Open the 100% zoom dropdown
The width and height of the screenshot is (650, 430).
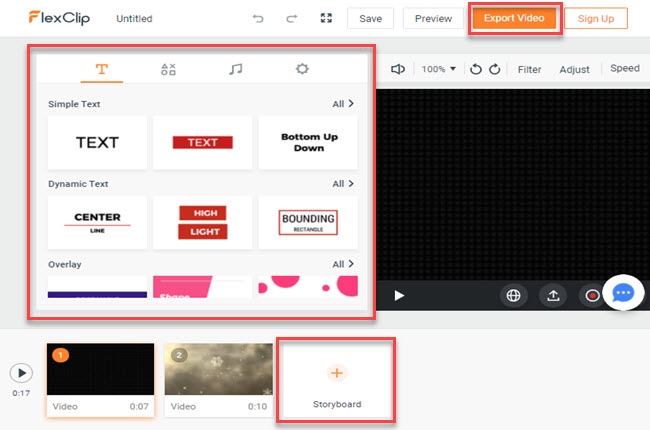point(439,69)
